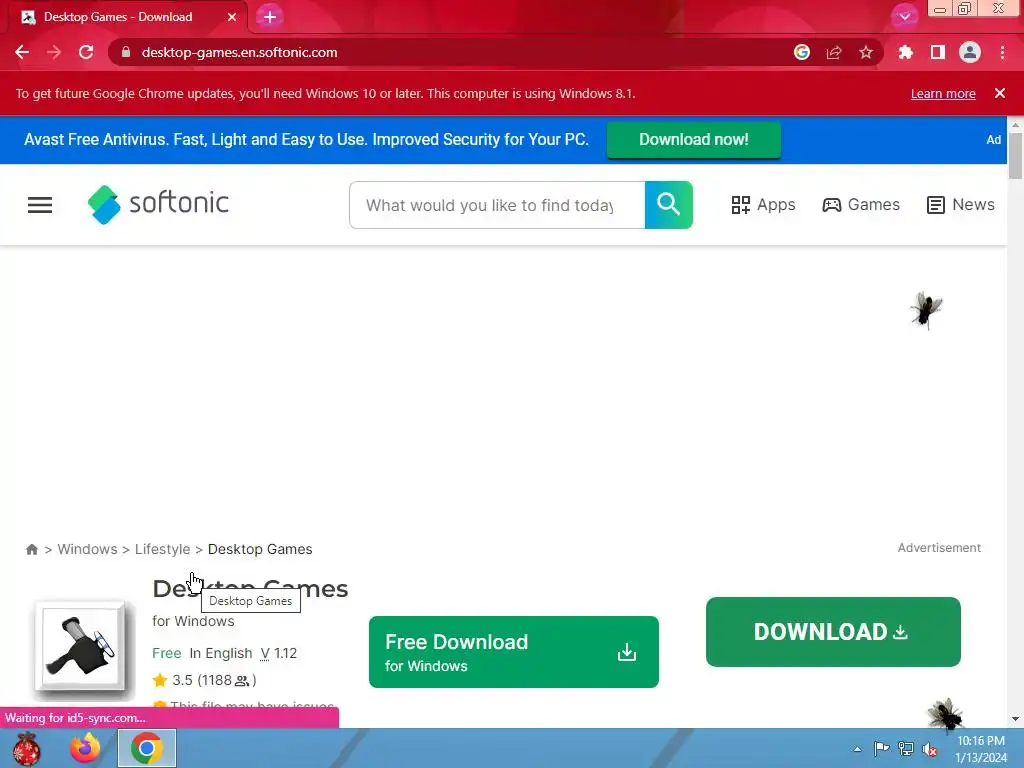Click the page vertical scrollbar thumb
This screenshot has height=768, width=1024.
point(1015,155)
